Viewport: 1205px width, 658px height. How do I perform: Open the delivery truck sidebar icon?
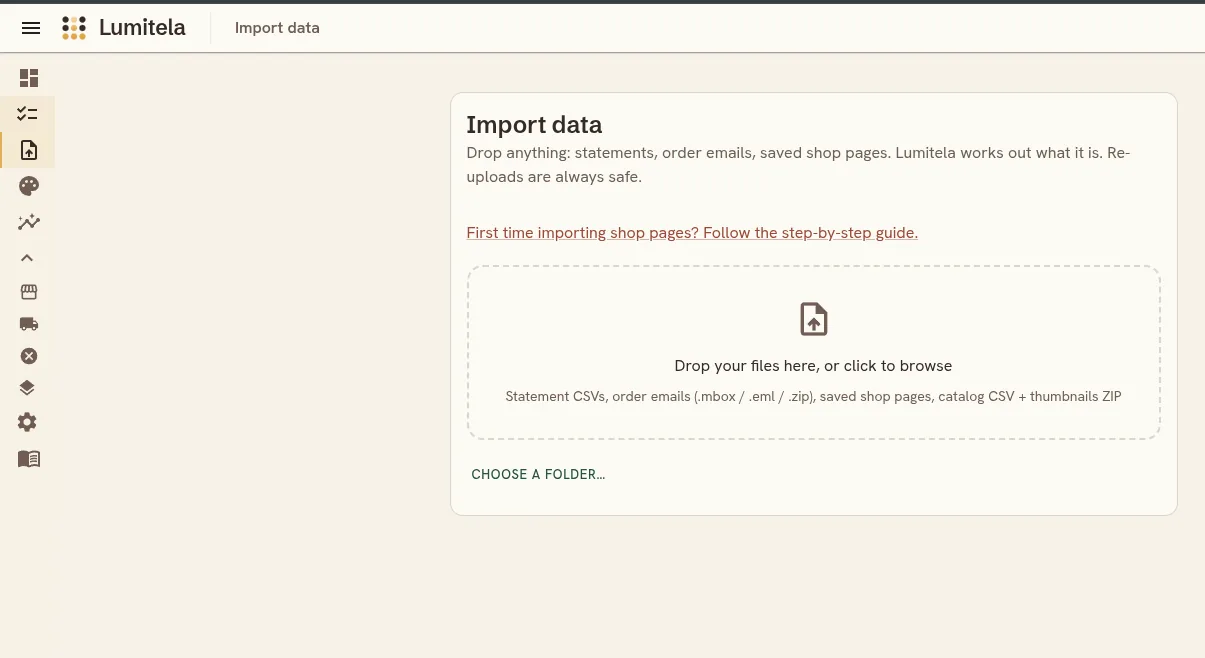pos(29,324)
